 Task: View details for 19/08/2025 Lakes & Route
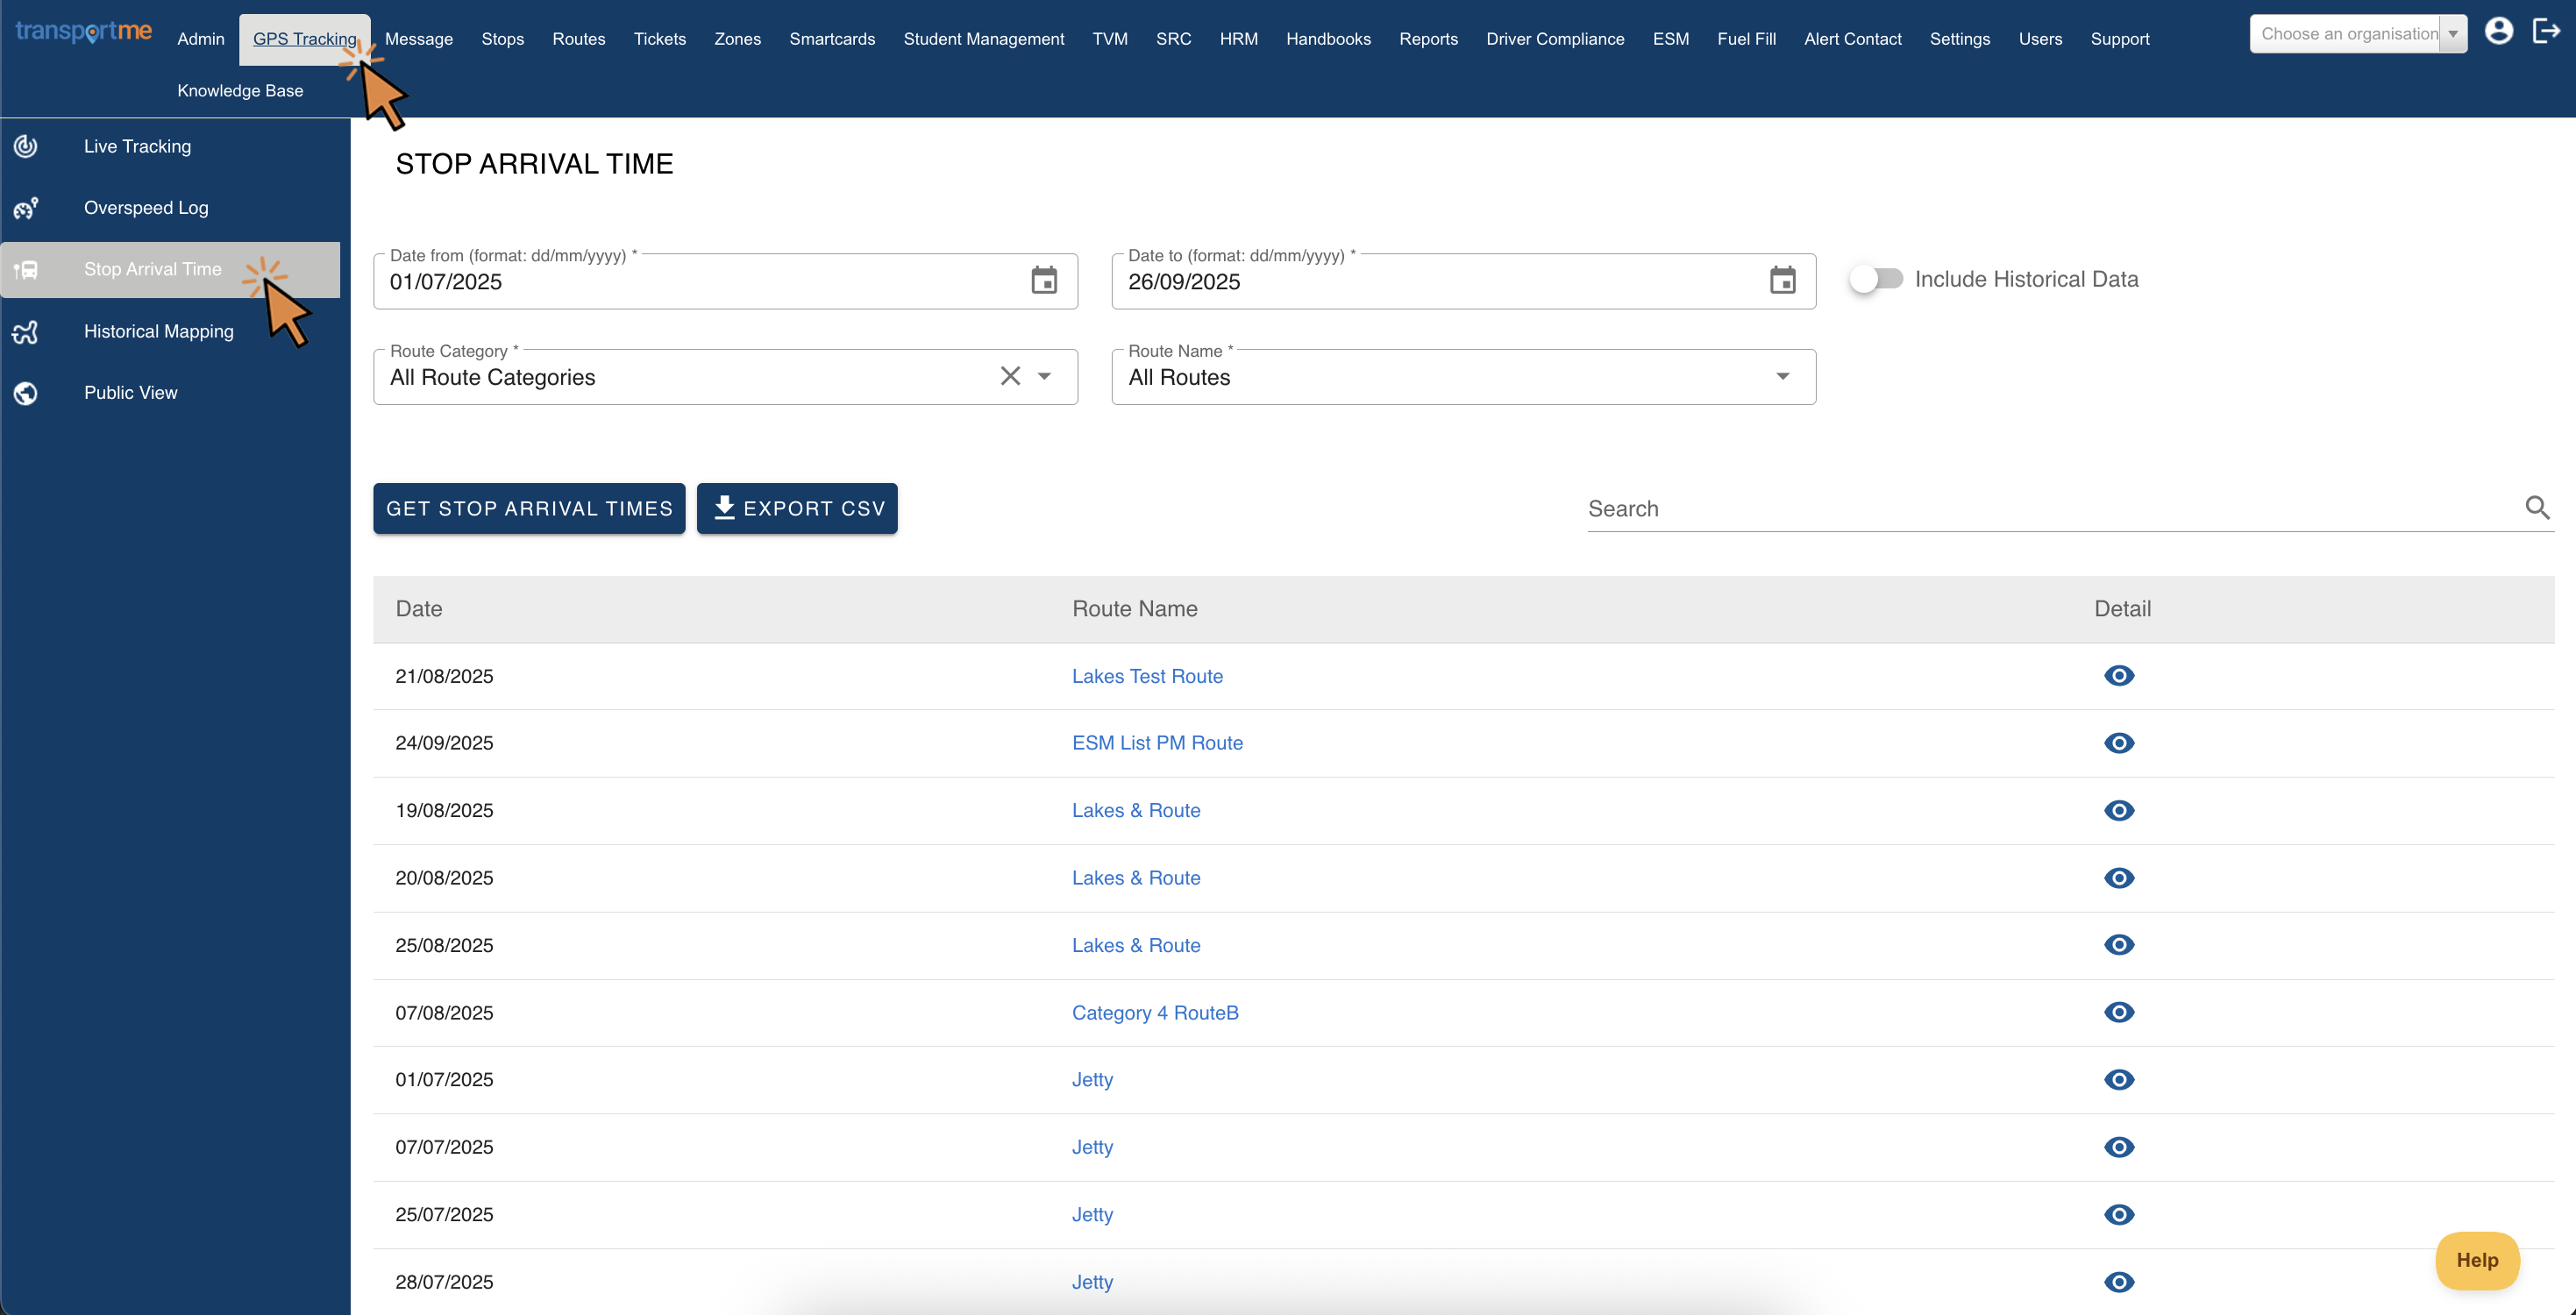[x=2118, y=810]
